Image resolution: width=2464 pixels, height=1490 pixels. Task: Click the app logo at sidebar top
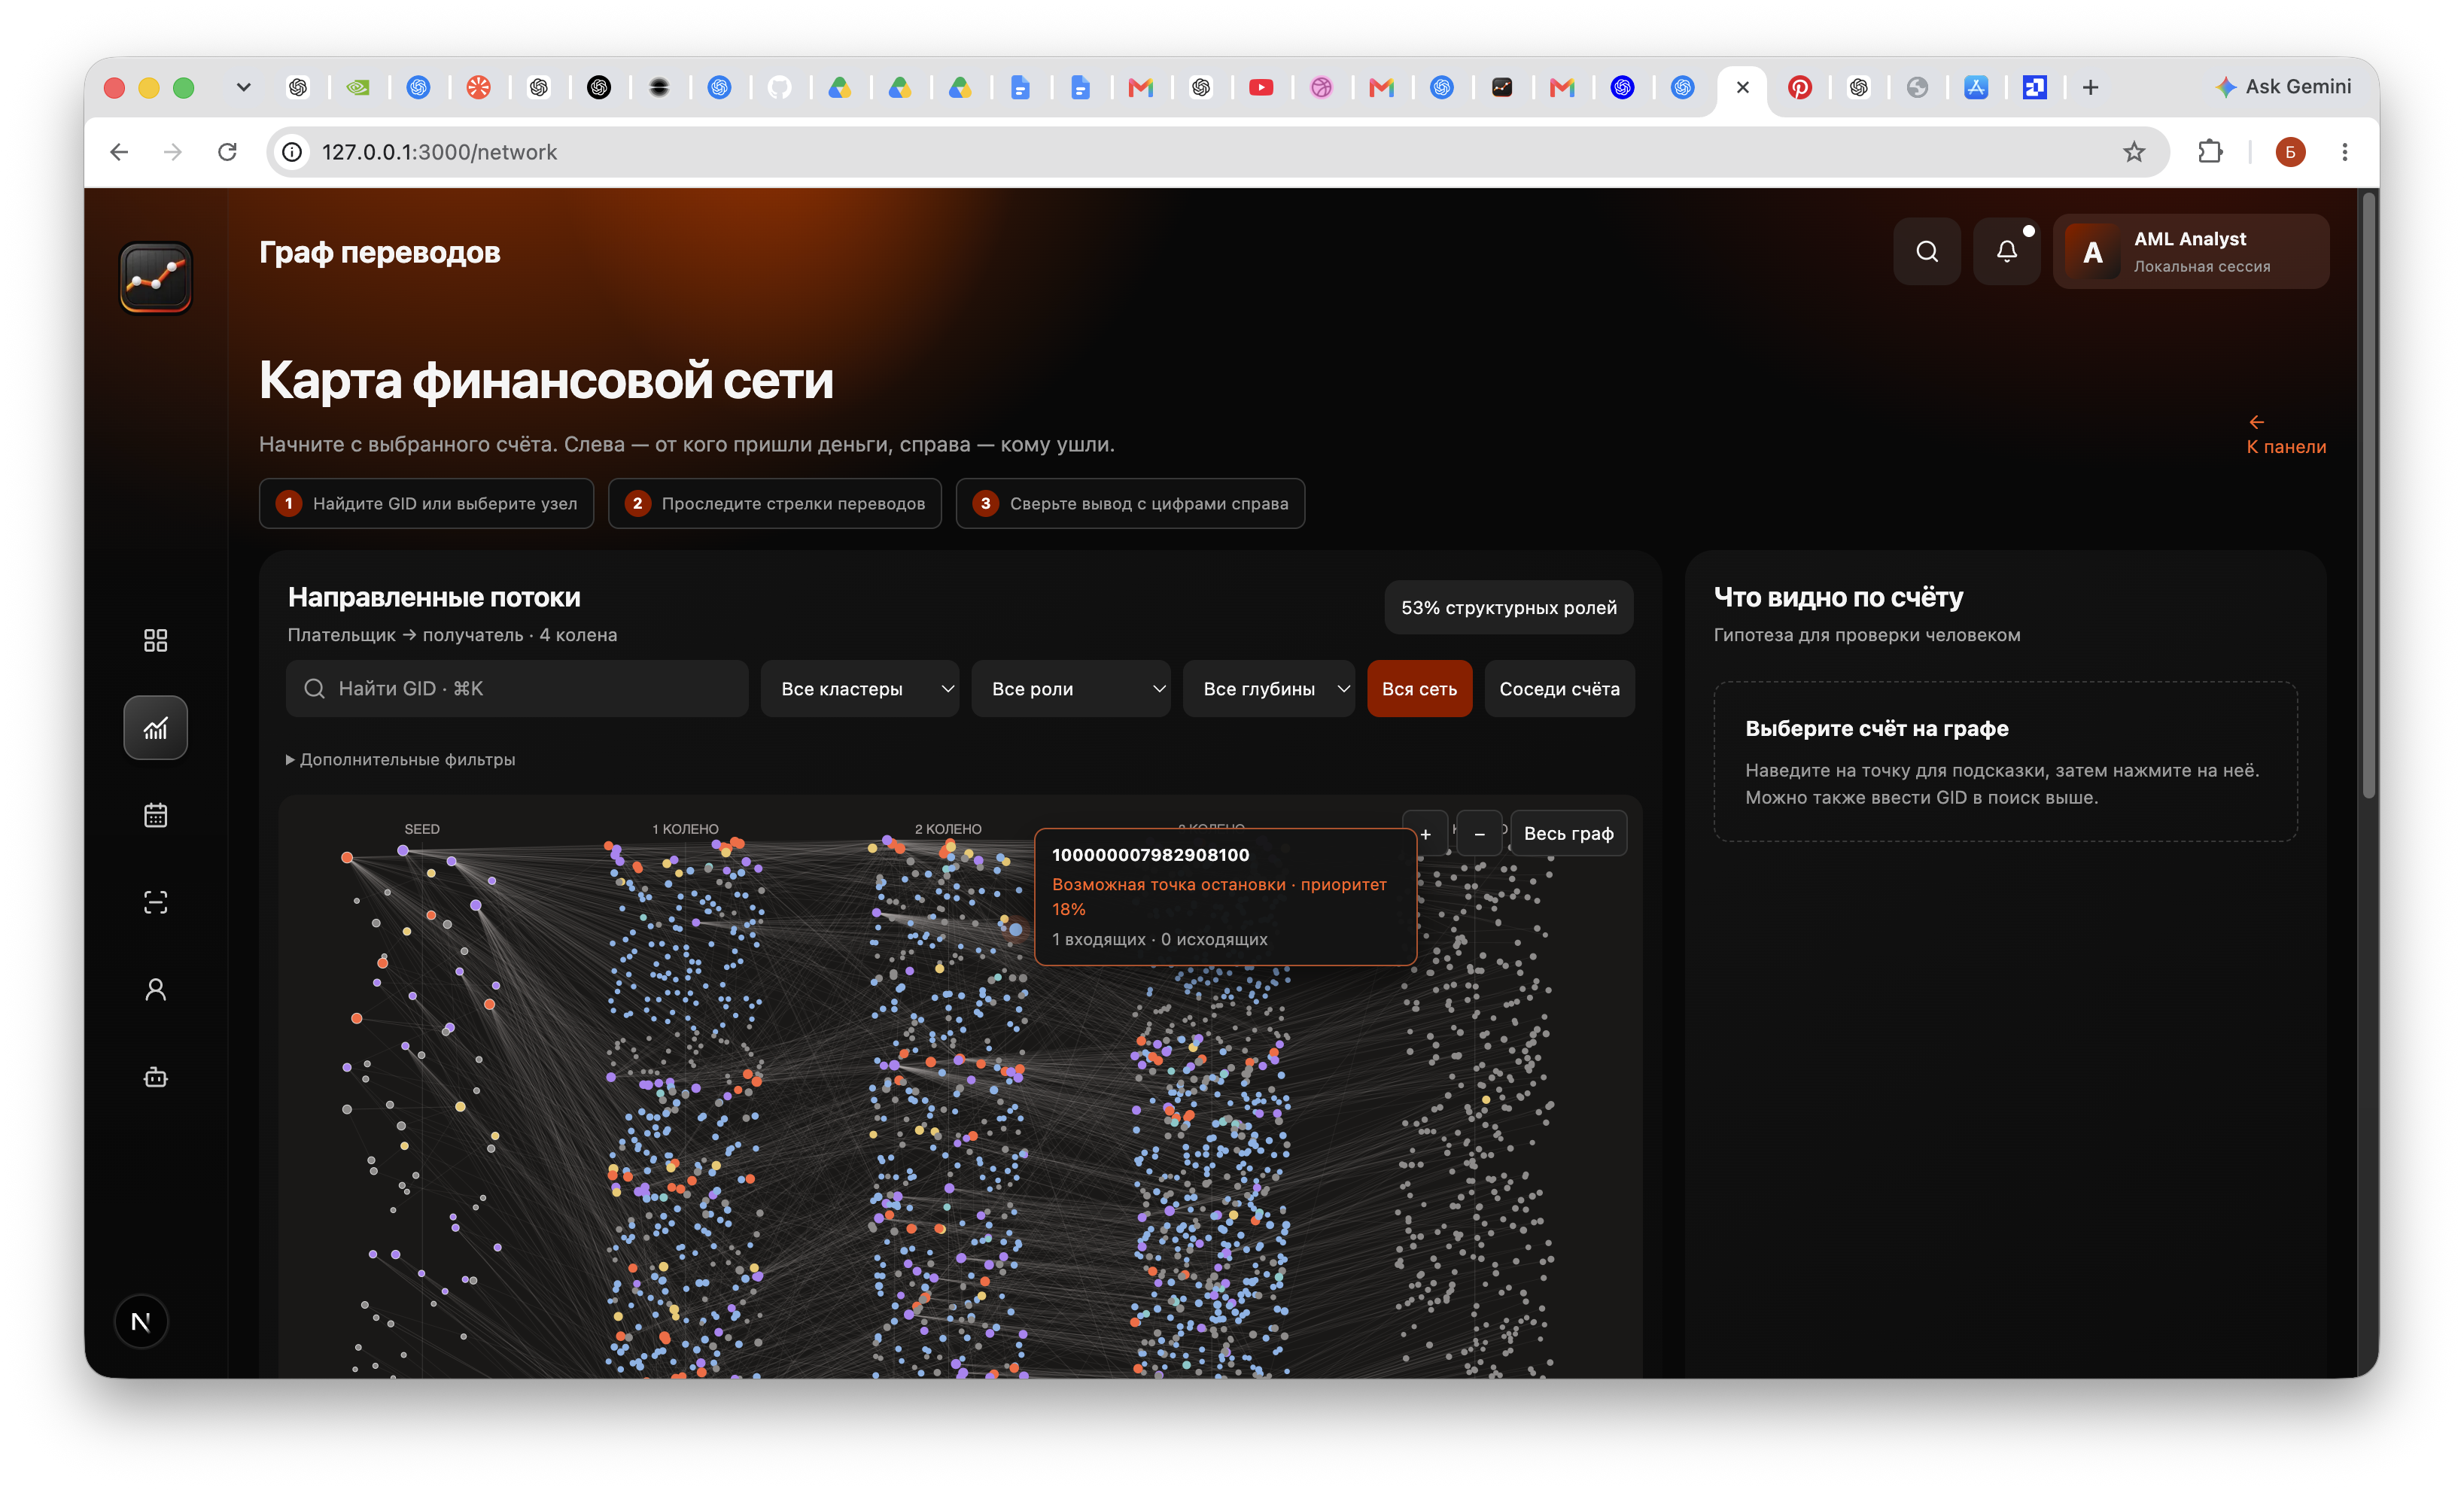(x=155, y=277)
